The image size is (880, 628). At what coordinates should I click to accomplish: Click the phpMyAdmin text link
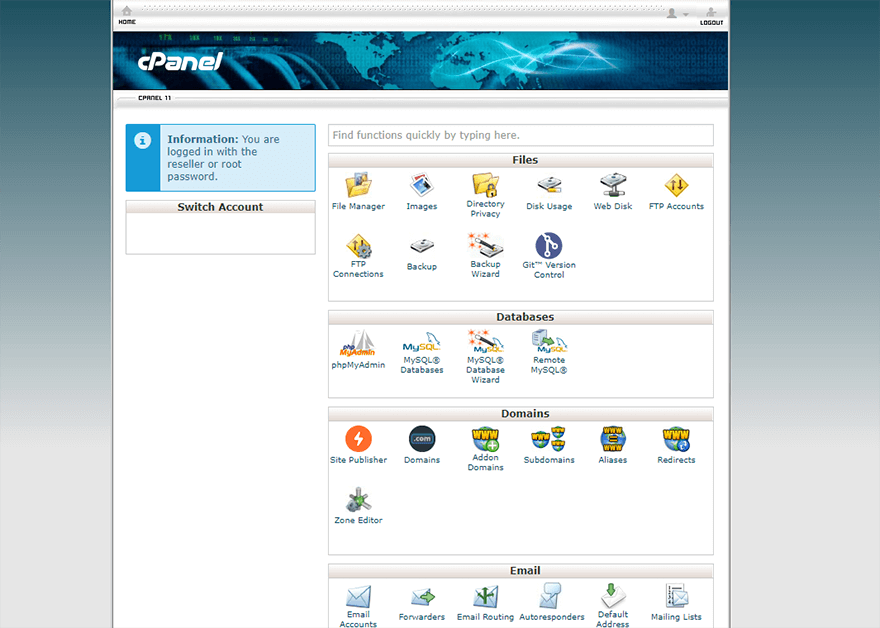coord(358,365)
